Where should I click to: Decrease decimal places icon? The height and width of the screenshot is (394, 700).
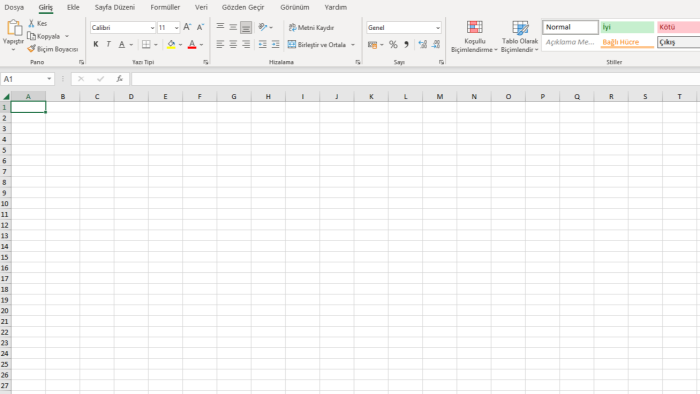436,45
